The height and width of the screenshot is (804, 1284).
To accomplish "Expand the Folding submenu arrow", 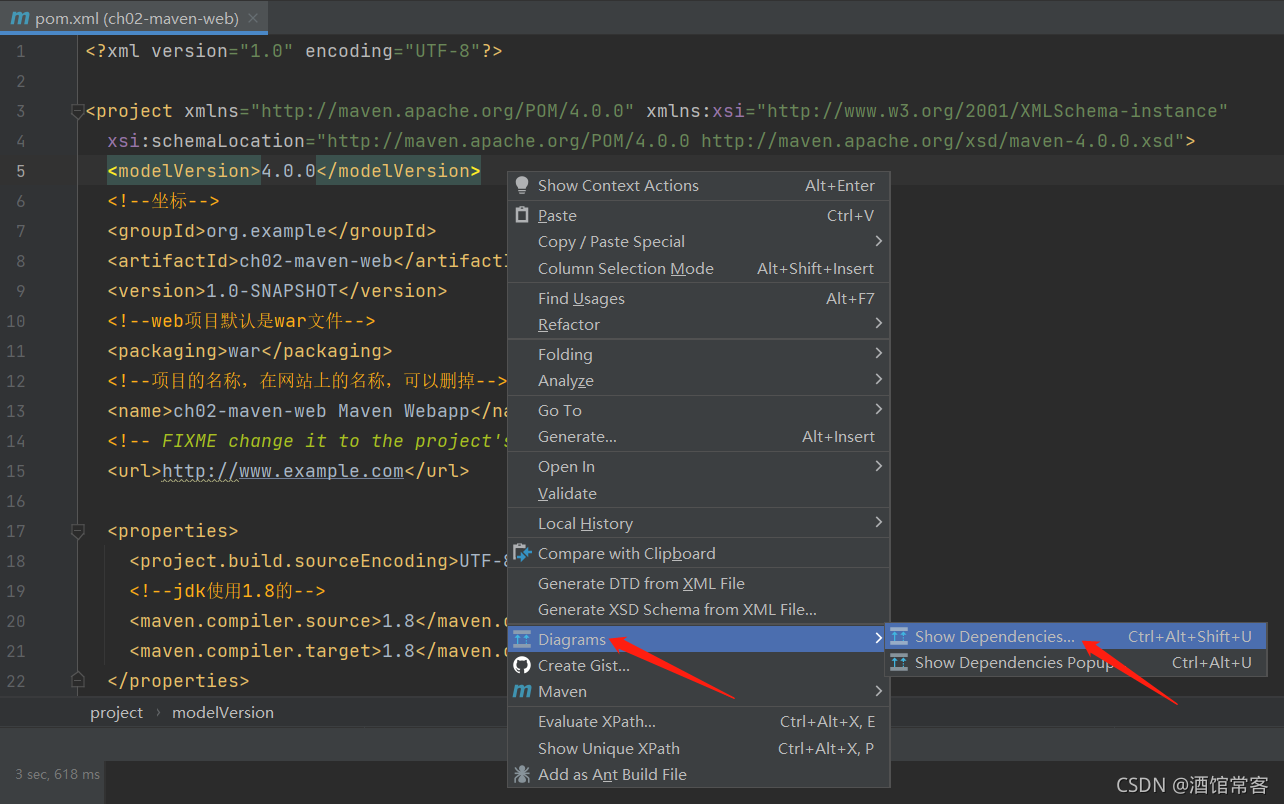I will point(878,354).
